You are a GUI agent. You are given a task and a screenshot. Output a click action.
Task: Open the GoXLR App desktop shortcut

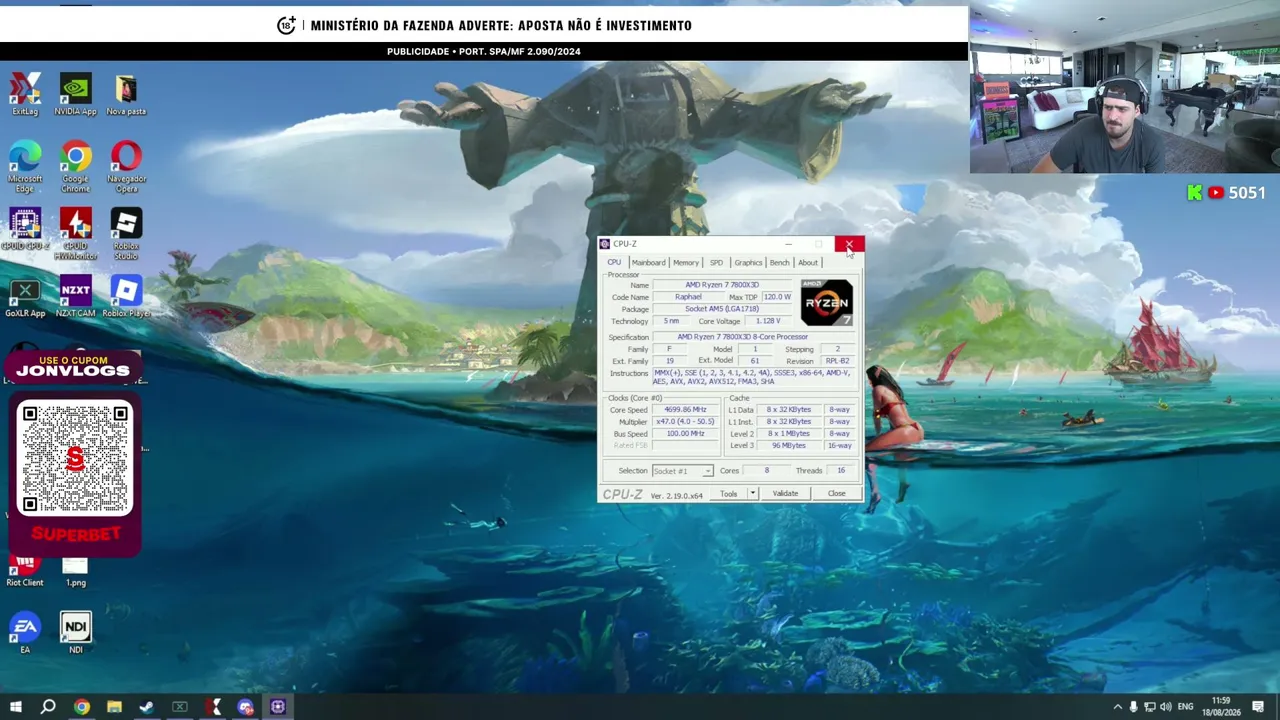coord(25,298)
